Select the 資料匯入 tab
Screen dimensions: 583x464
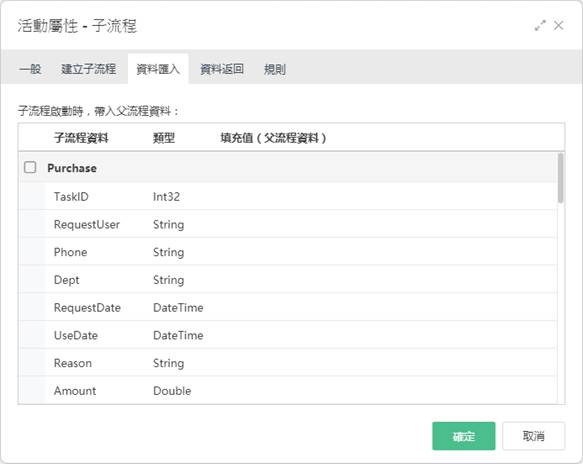158,69
